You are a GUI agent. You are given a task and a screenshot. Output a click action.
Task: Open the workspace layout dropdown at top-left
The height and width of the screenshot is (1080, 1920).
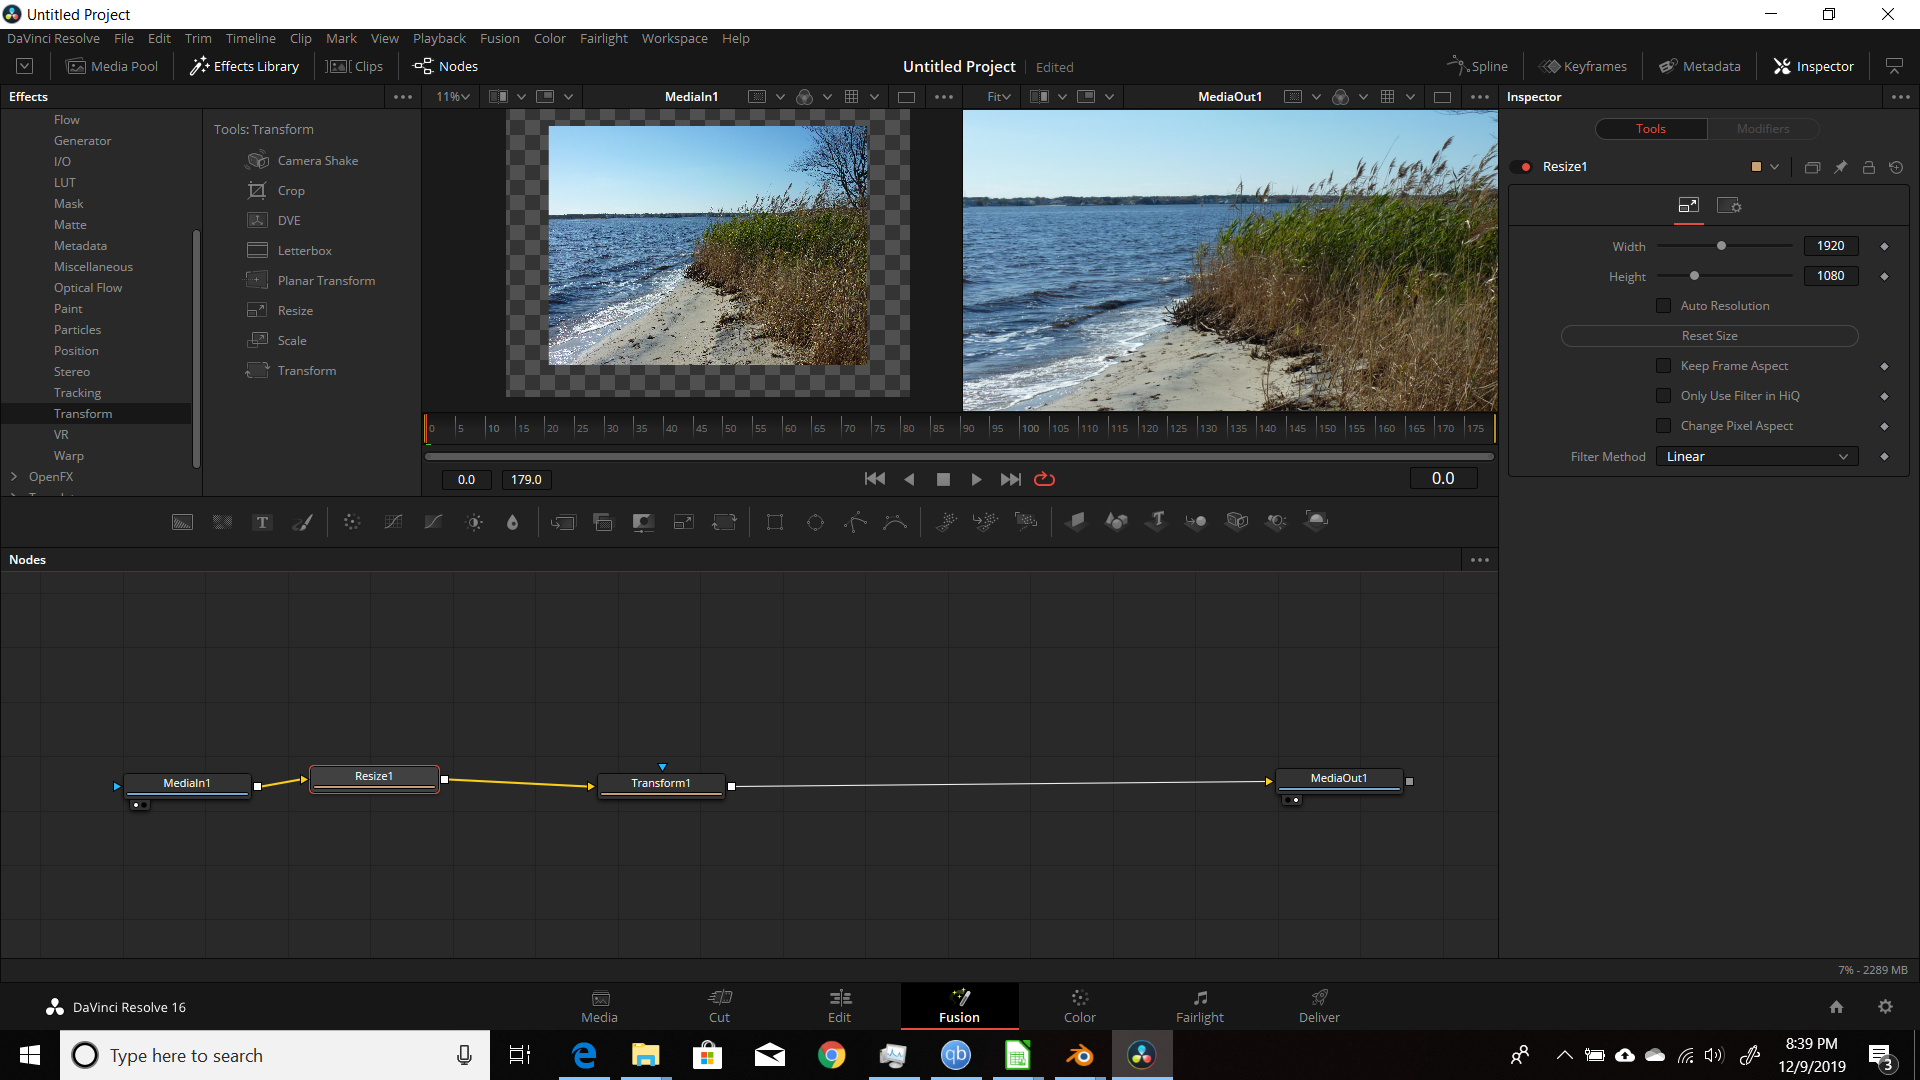click(25, 66)
